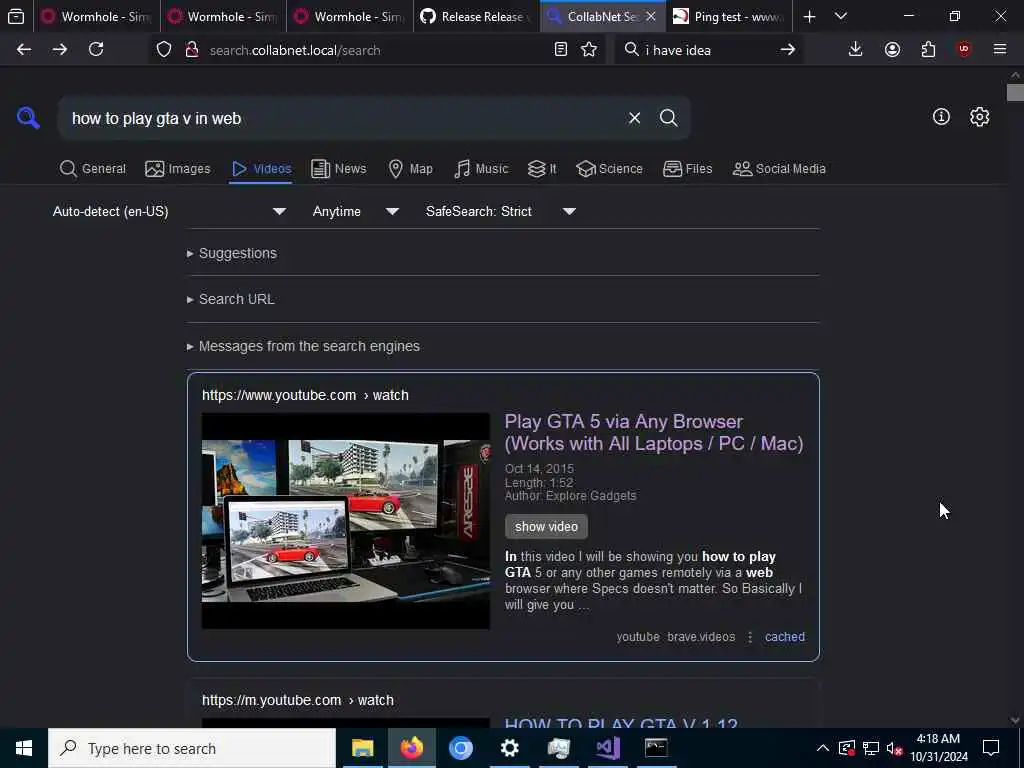Open the Windows notification center
The width and height of the screenshot is (1024, 768).
tap(991, 748)
